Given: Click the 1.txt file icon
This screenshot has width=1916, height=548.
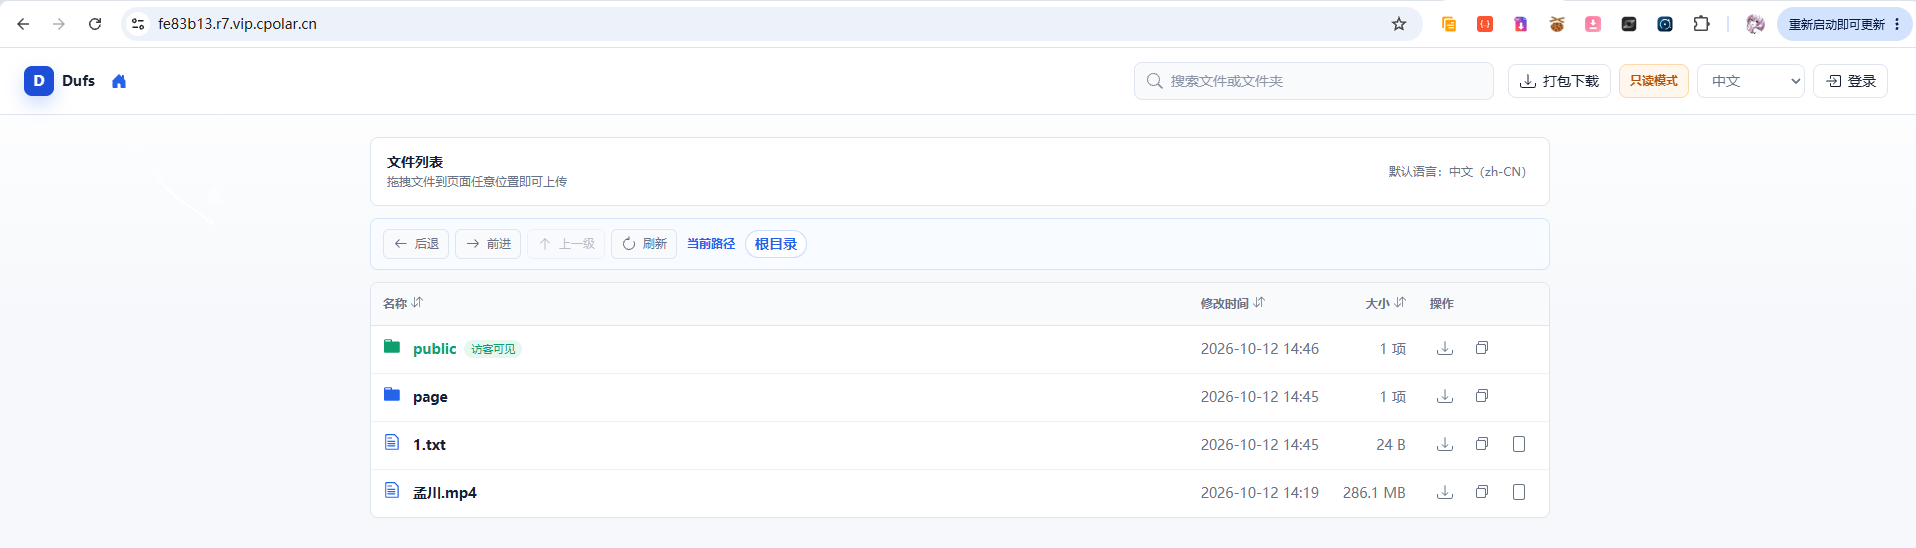Looking at the screenshot, I should [x=392, y=442].
